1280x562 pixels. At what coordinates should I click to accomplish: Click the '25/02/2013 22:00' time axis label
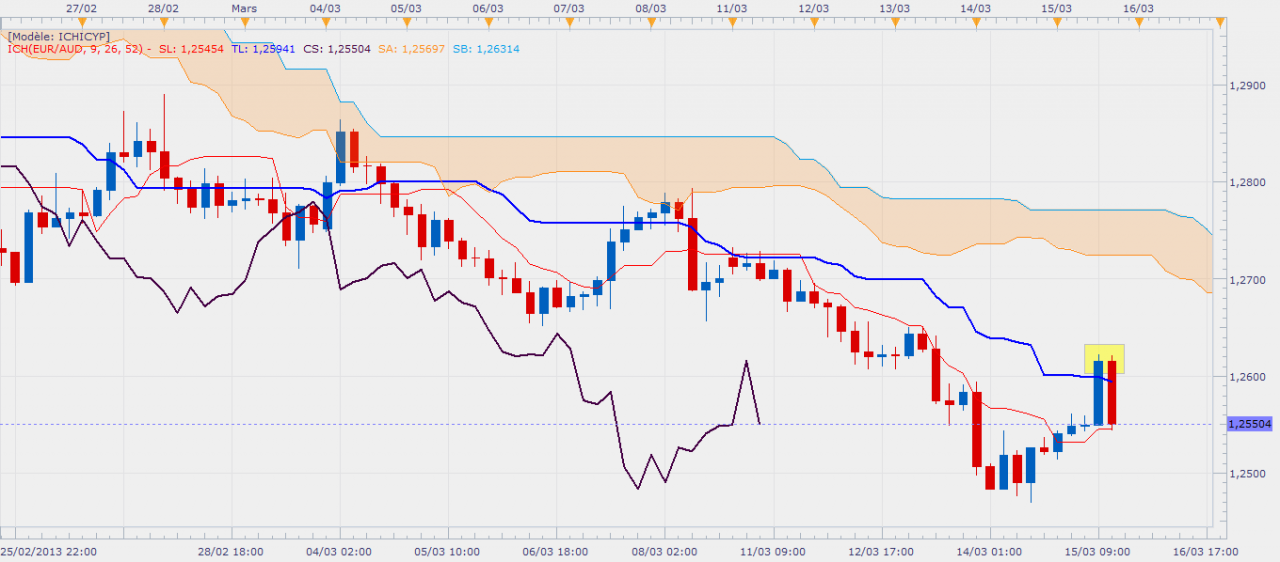[x=48, y=551]
